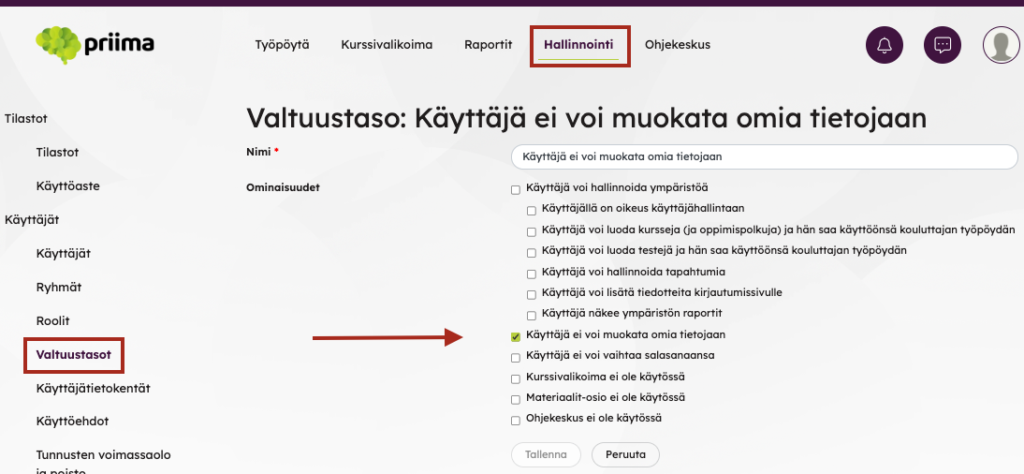Click the Priima logo

(95, 44)
